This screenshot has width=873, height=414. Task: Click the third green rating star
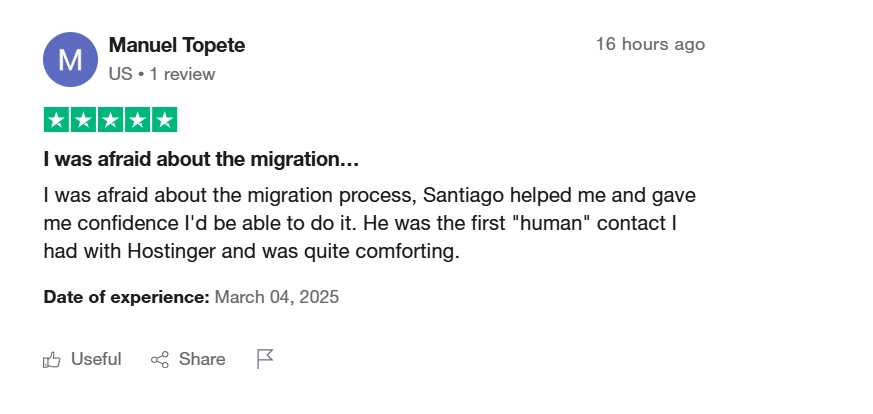pyautogui.click(x=111, y=120)
